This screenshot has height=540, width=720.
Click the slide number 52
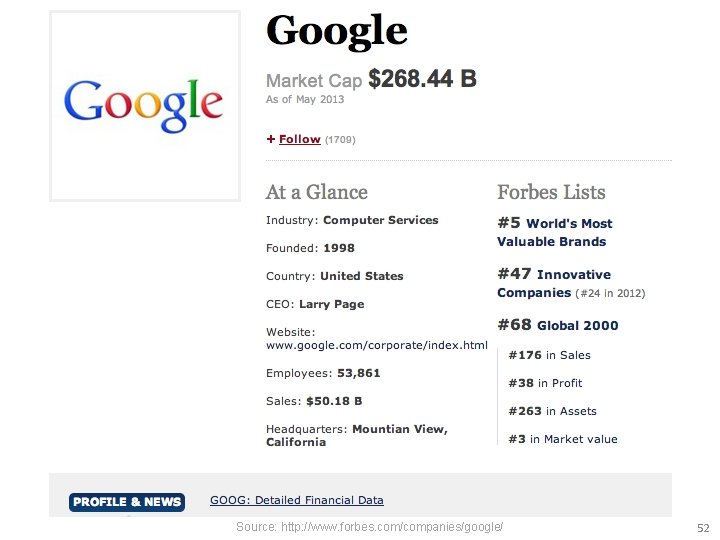702,527
